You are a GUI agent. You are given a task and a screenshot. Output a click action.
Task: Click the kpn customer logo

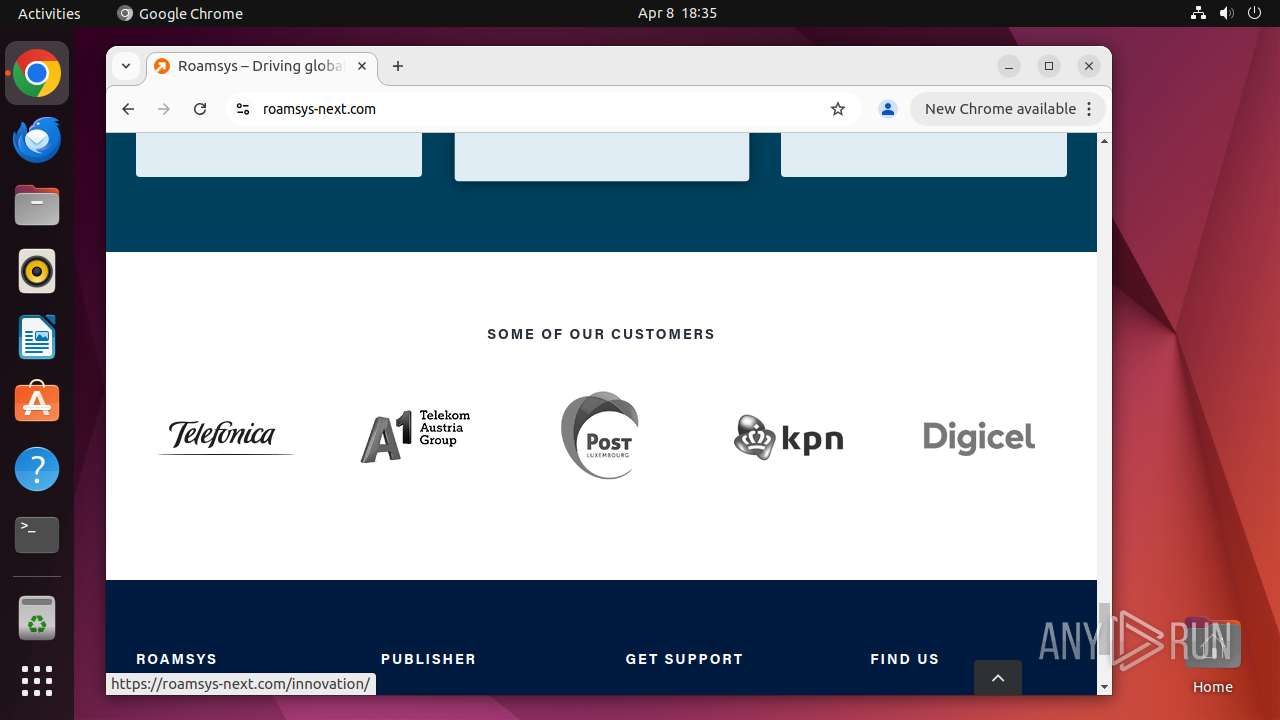point(789,437)
